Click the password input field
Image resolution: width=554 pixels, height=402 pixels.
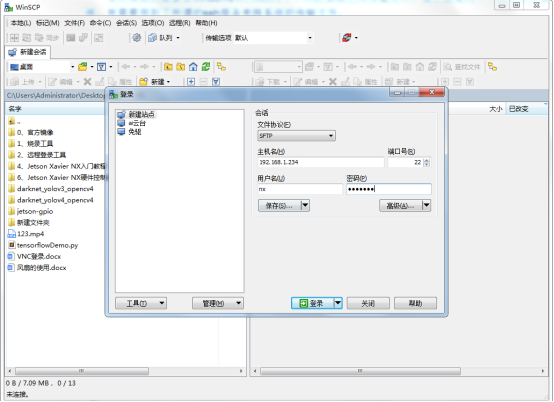[x=389, y=189]
